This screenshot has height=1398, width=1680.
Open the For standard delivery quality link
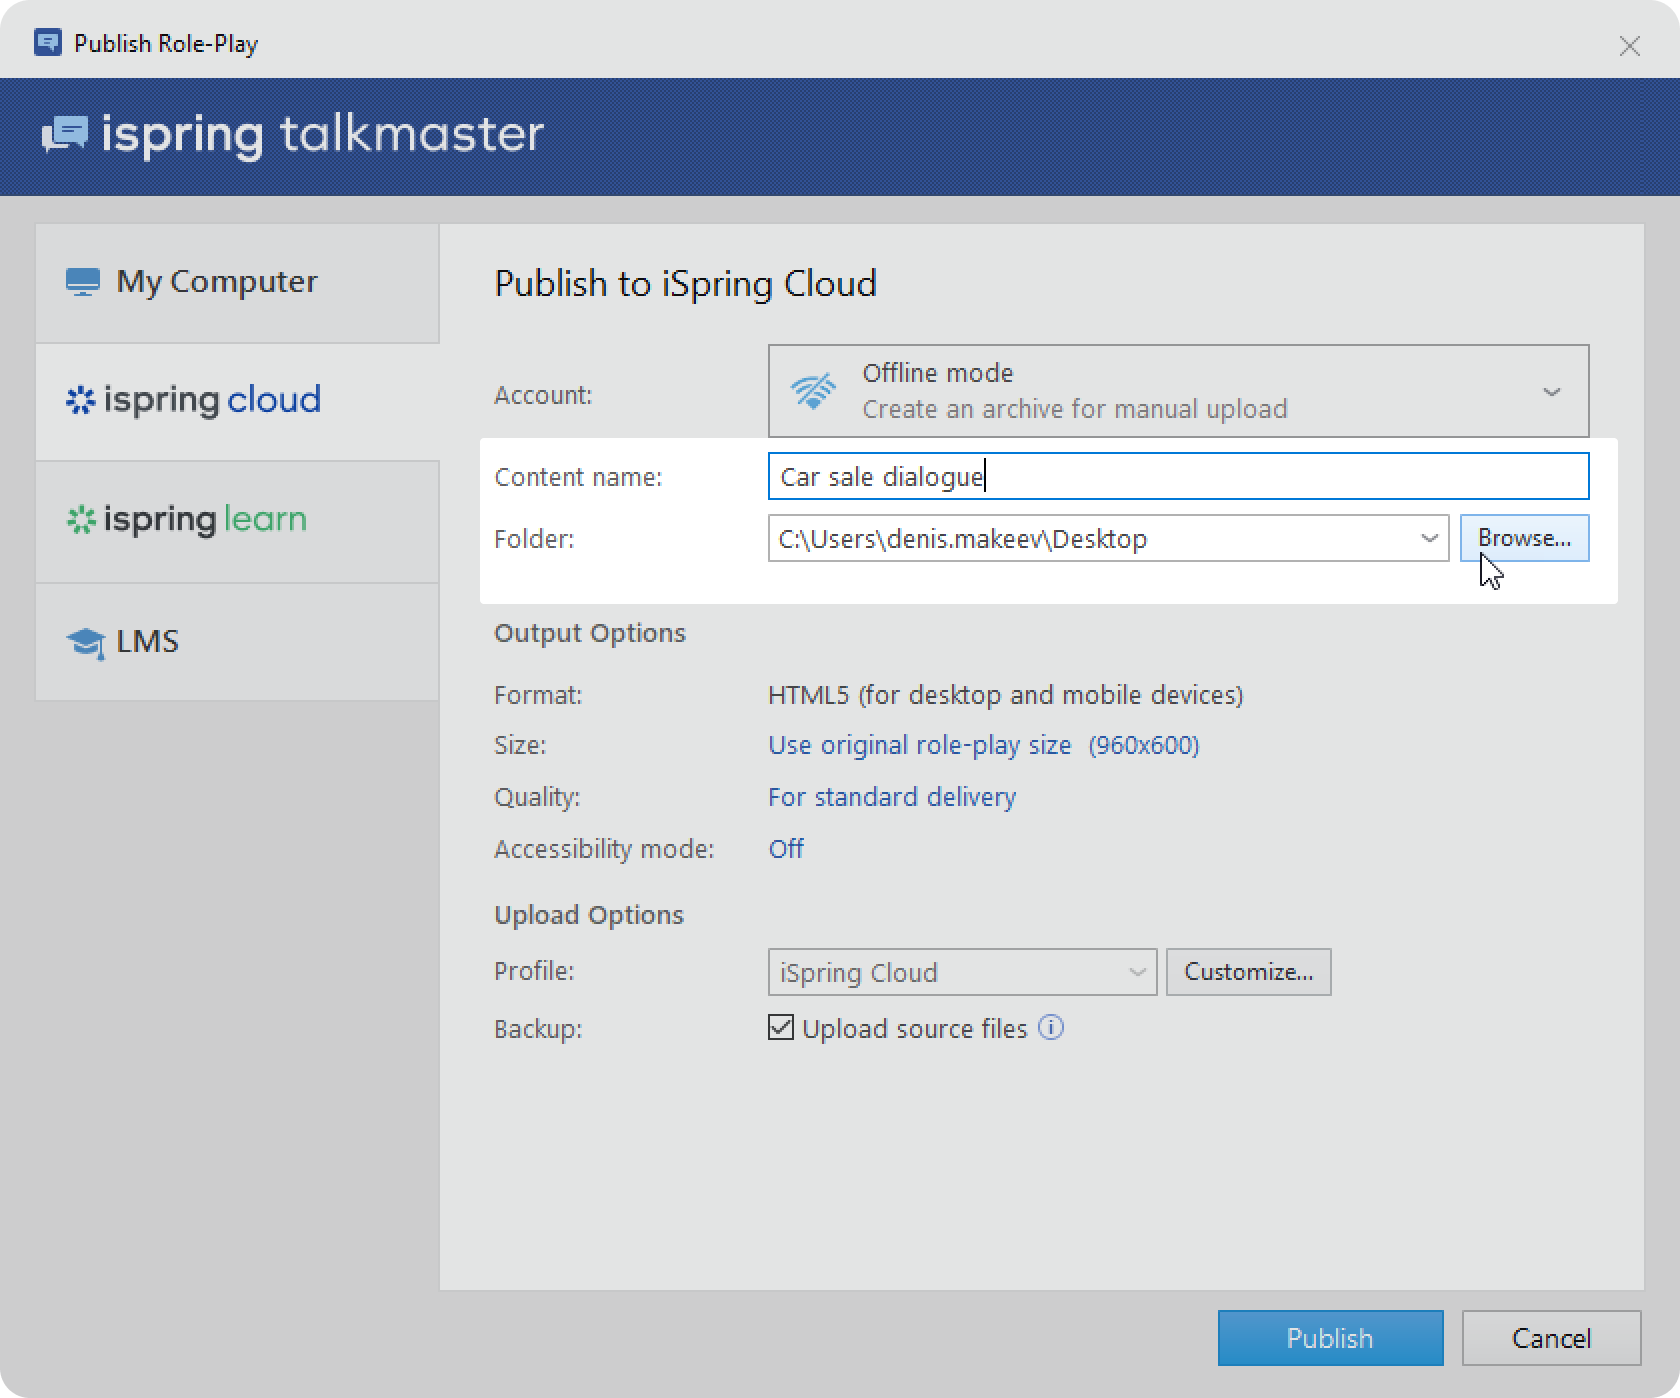tap(891, 797)
